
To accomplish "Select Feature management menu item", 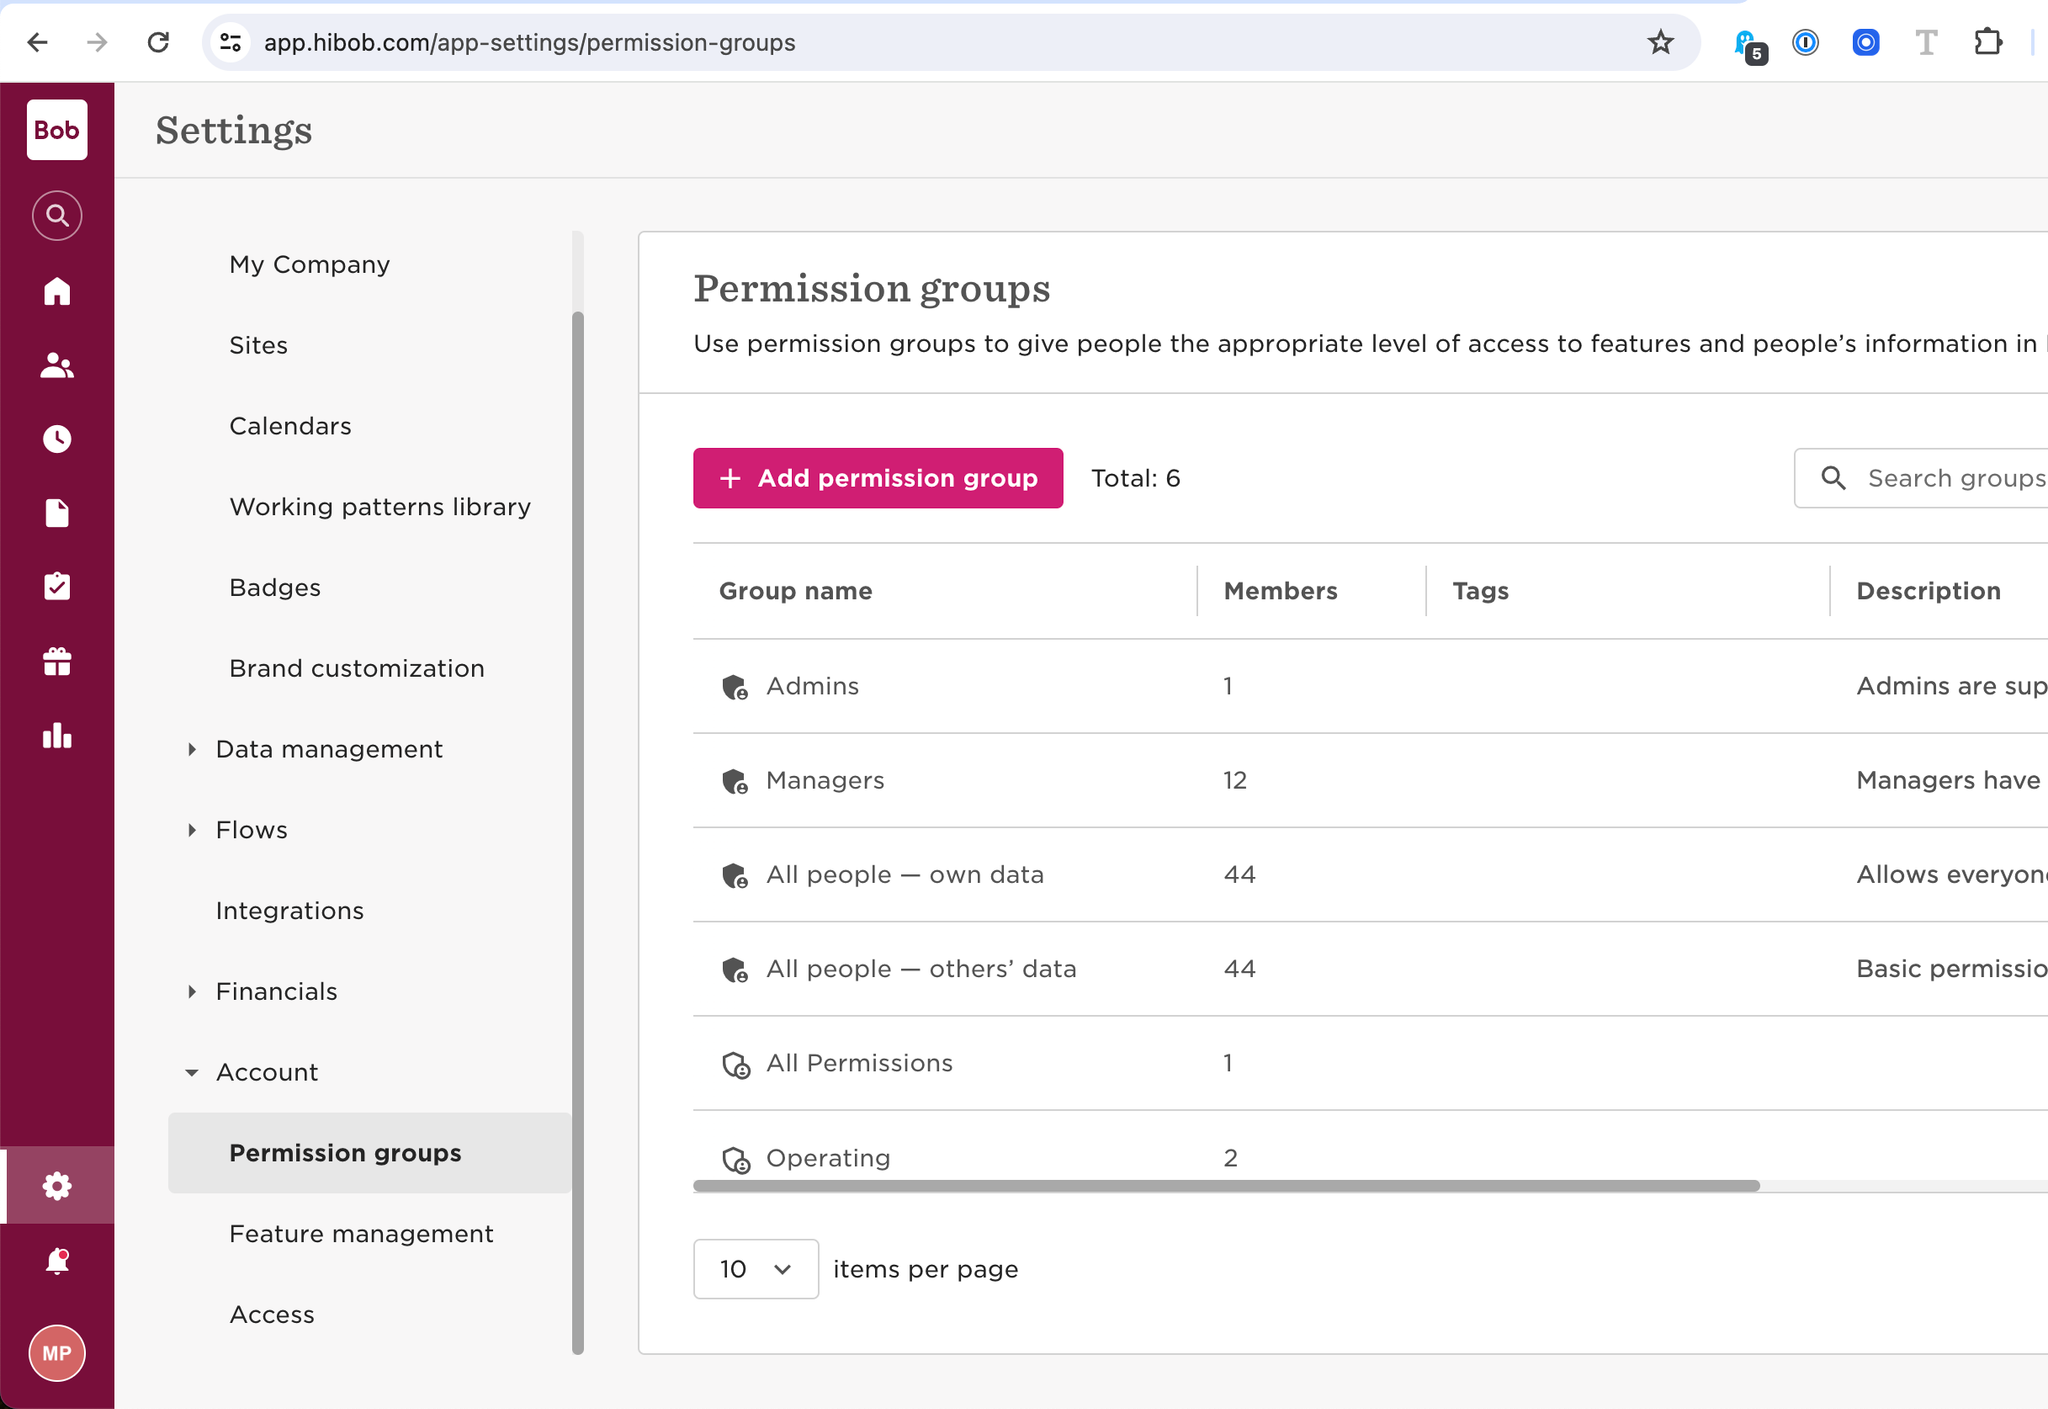I will [x=361, y=1234].
